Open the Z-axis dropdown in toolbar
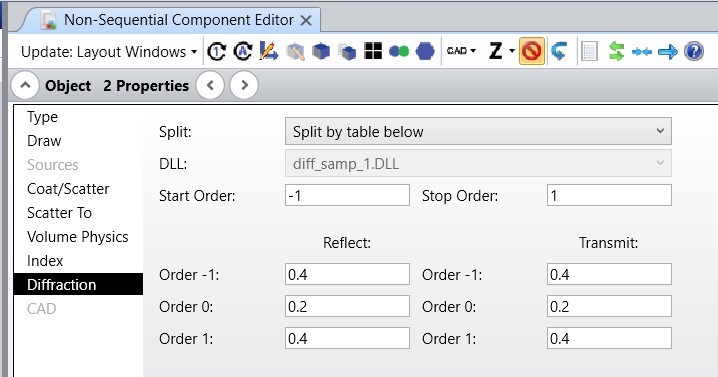 pos(501,51)
